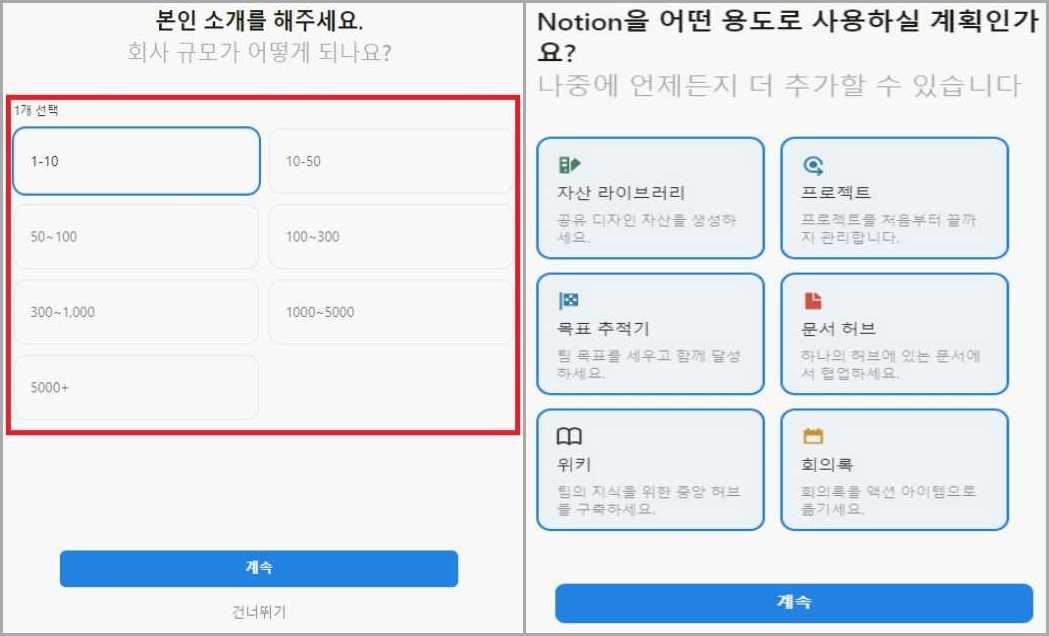This screenshot has height=636, width=1049.
Task: Select the 목표 추적기 card
Action: tap(650, 334)
